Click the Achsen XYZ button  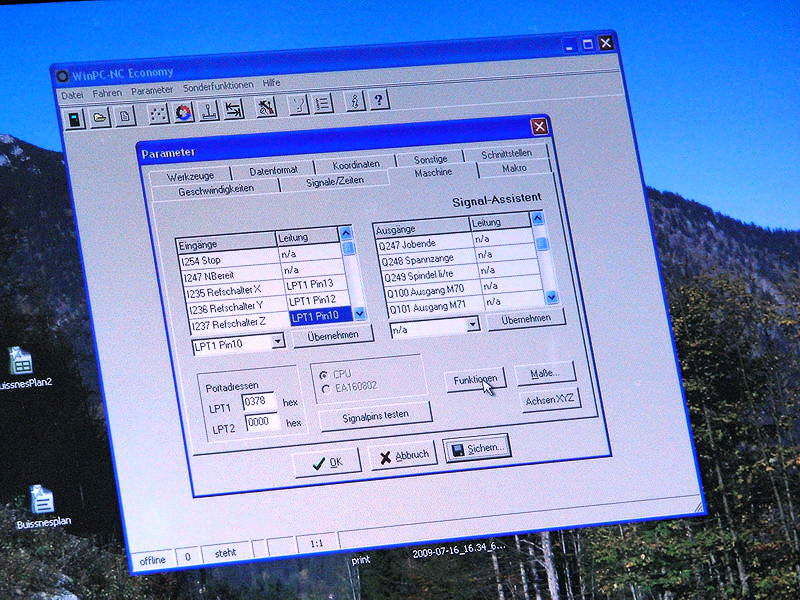coord(550,400)
